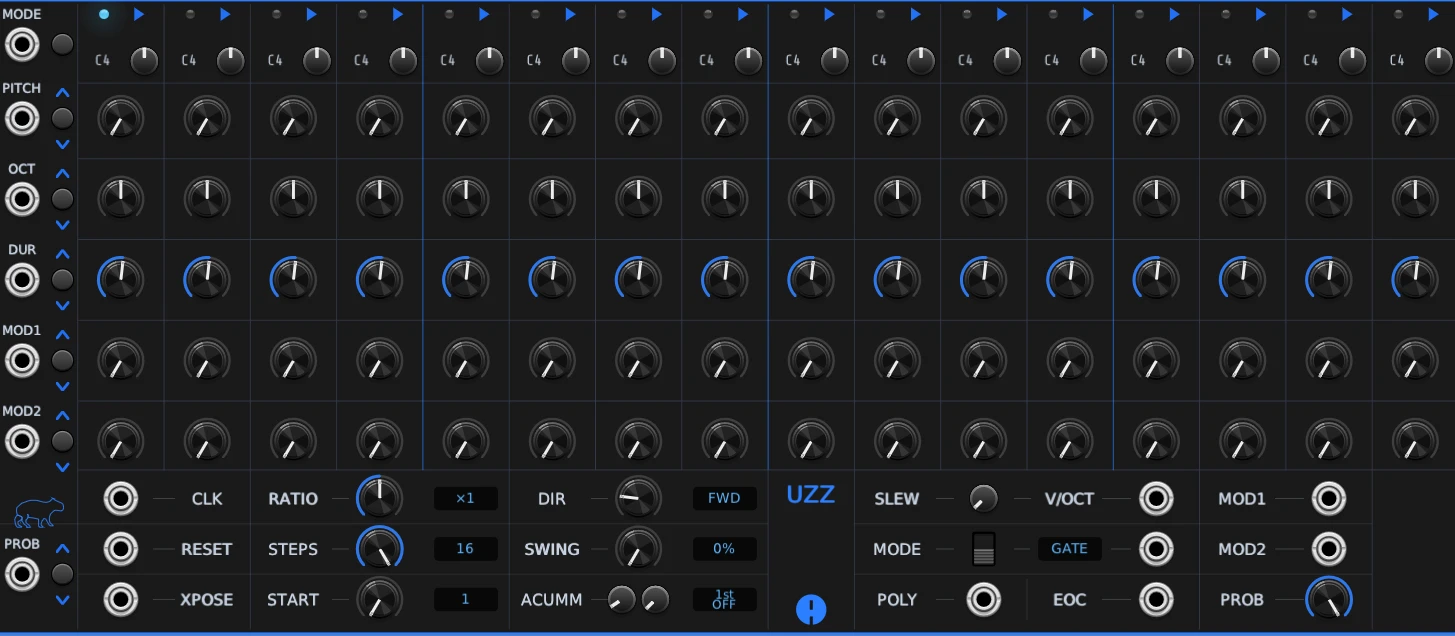Click the round button beside the PITCH jack

(x=62, y=119)
